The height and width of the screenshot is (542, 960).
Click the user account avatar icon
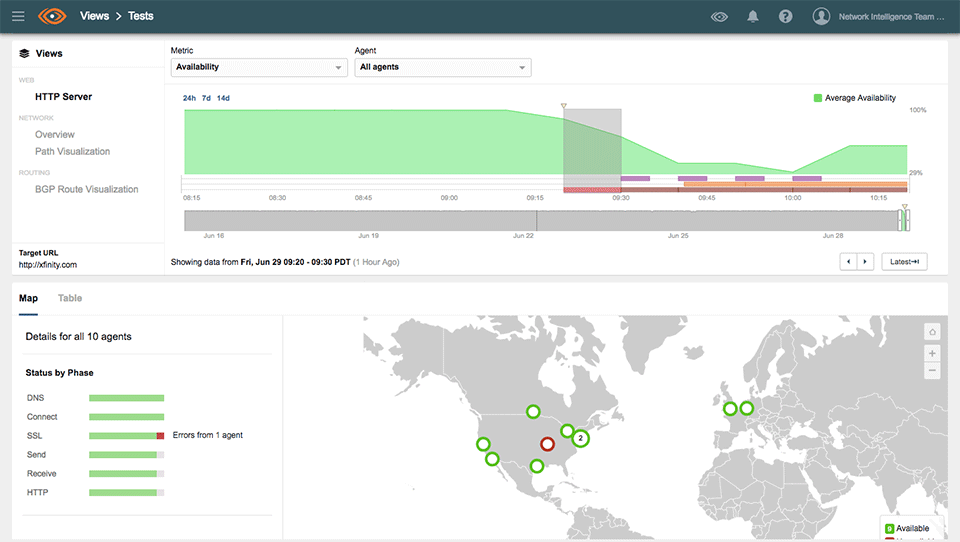coord(822,16)
